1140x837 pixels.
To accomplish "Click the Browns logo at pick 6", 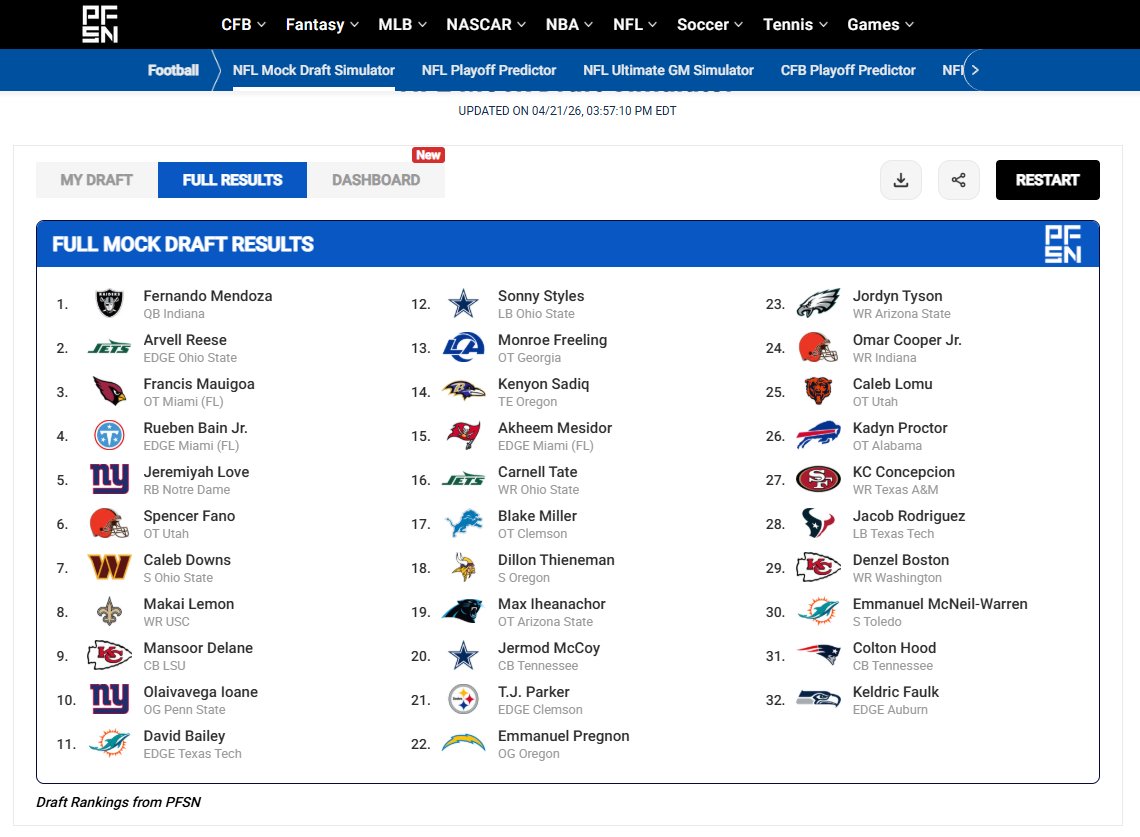I will coord(110,524).
